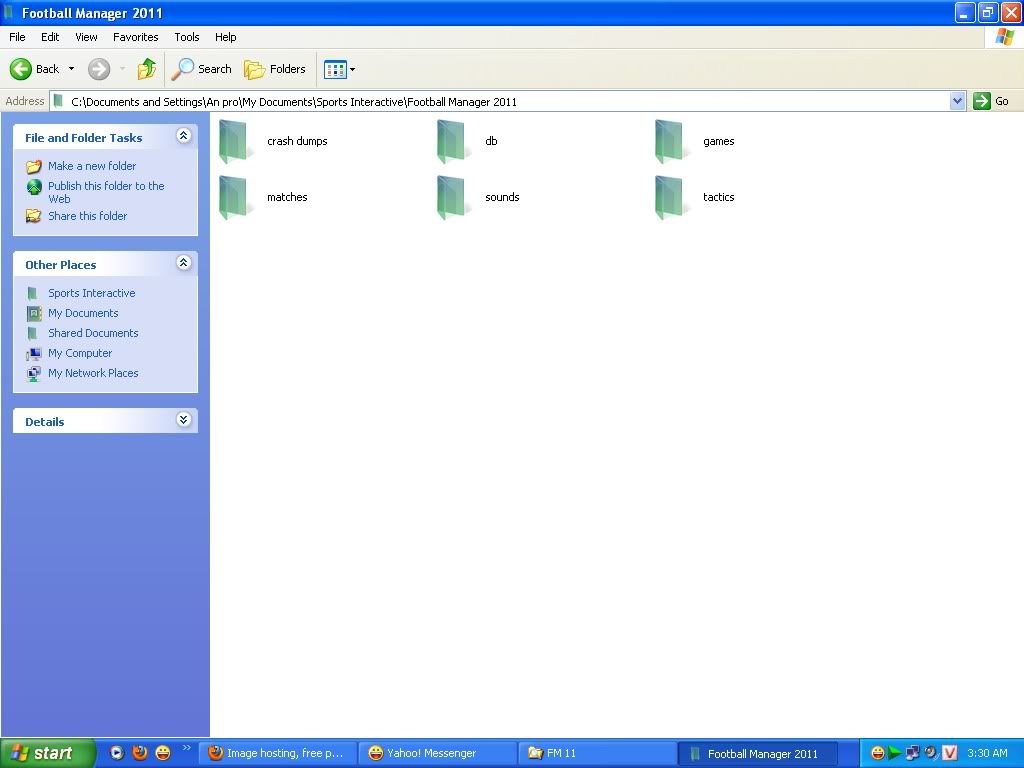Open the Help menu
The height and width of the screenshot is (768, 1024).
[x=225, y=37]
